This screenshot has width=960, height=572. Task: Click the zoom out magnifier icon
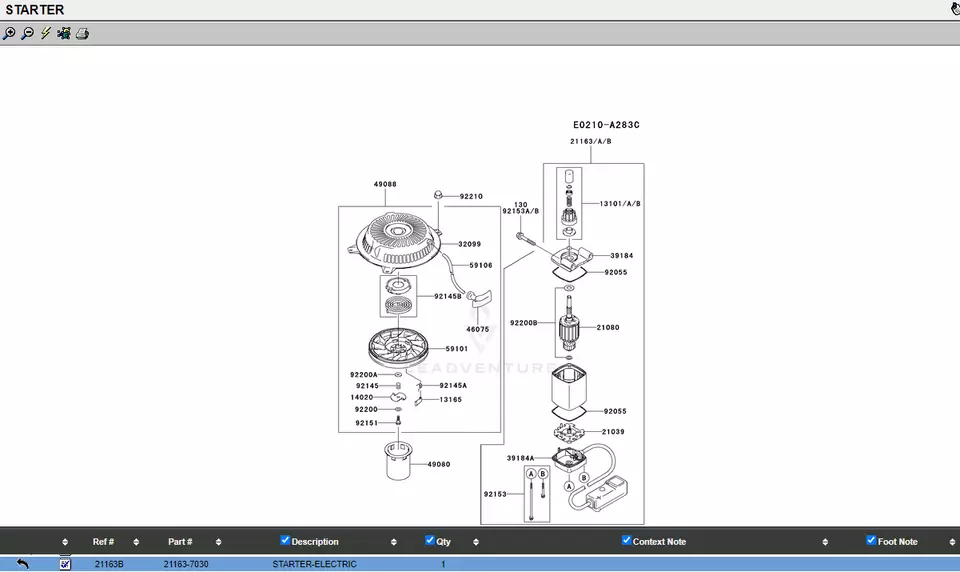pyautogui.click(x=27, y=33)
